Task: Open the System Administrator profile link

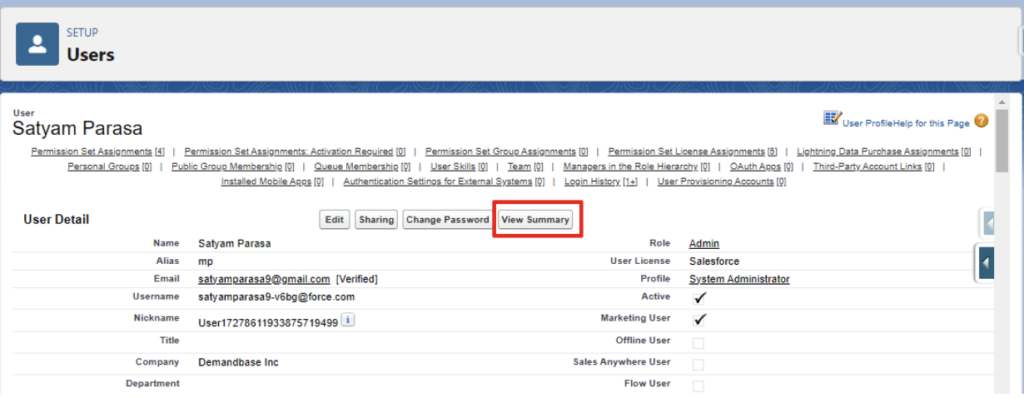Action: [739, 279]
